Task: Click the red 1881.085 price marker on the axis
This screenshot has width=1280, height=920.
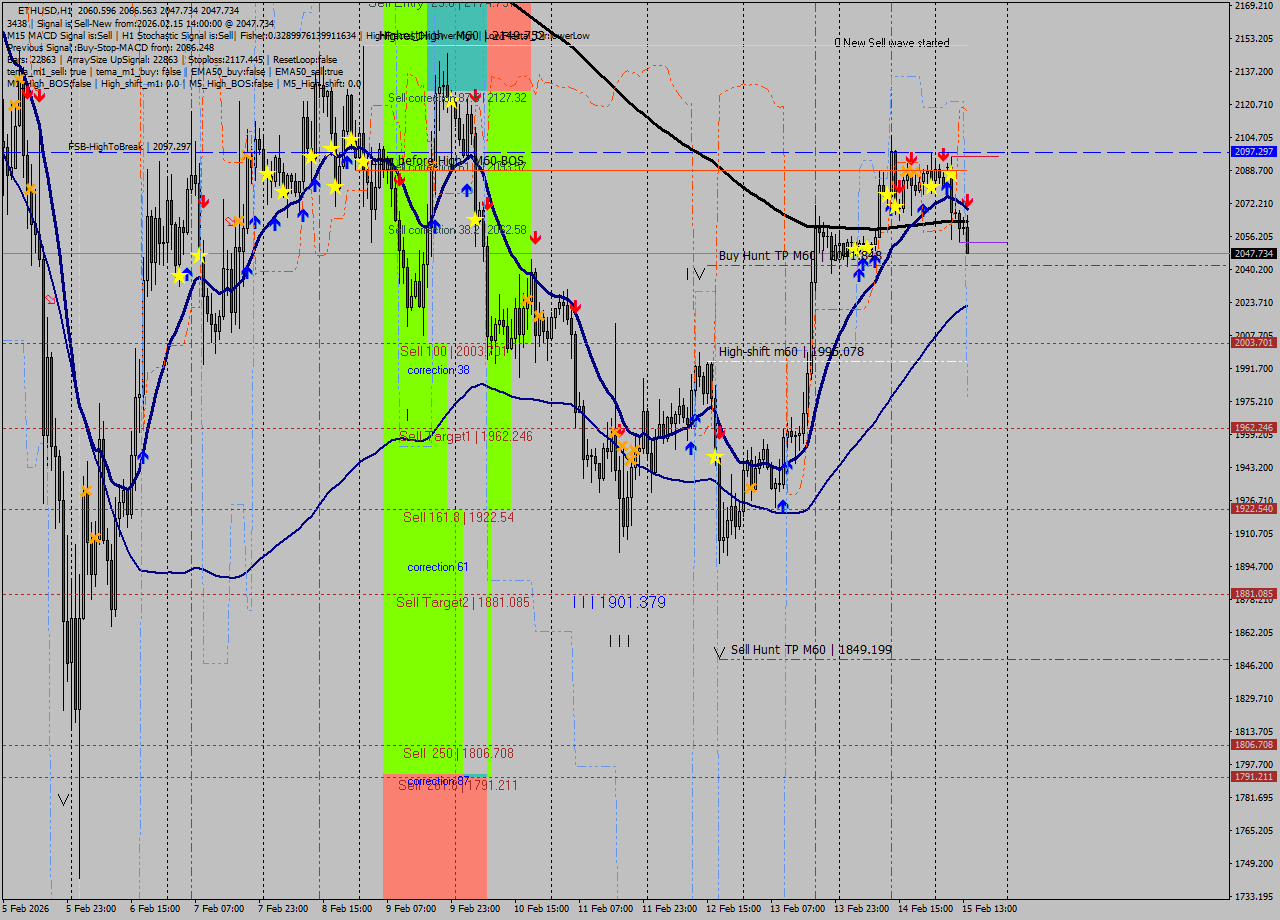Action: pyautogui.click(x=1252, y=592)
